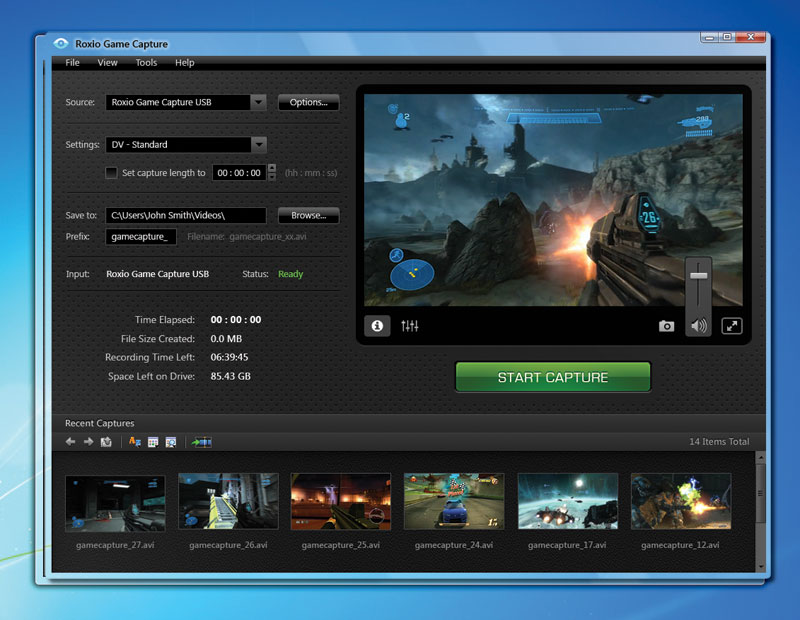
Task: Take a snapshot with the camera icon
Action: click(666, 326)
